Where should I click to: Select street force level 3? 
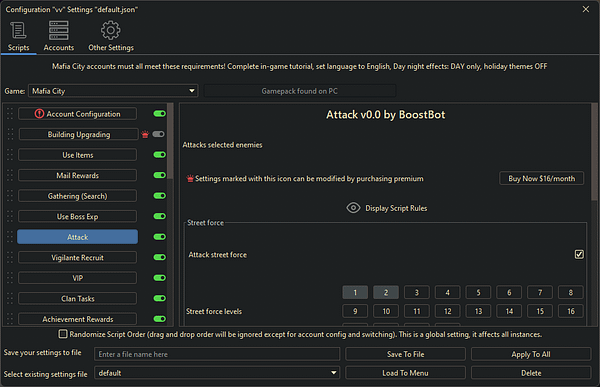point(417,292)
